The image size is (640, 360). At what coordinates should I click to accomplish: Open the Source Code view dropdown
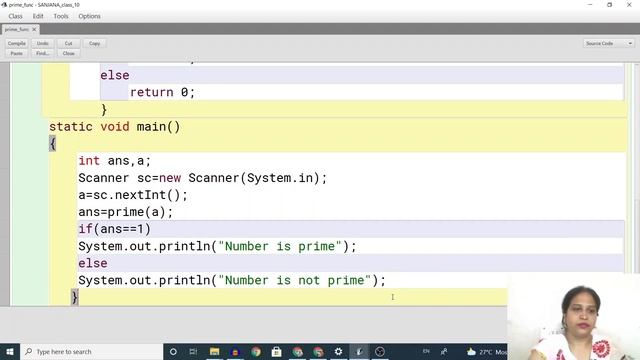[x=608, y=43]
